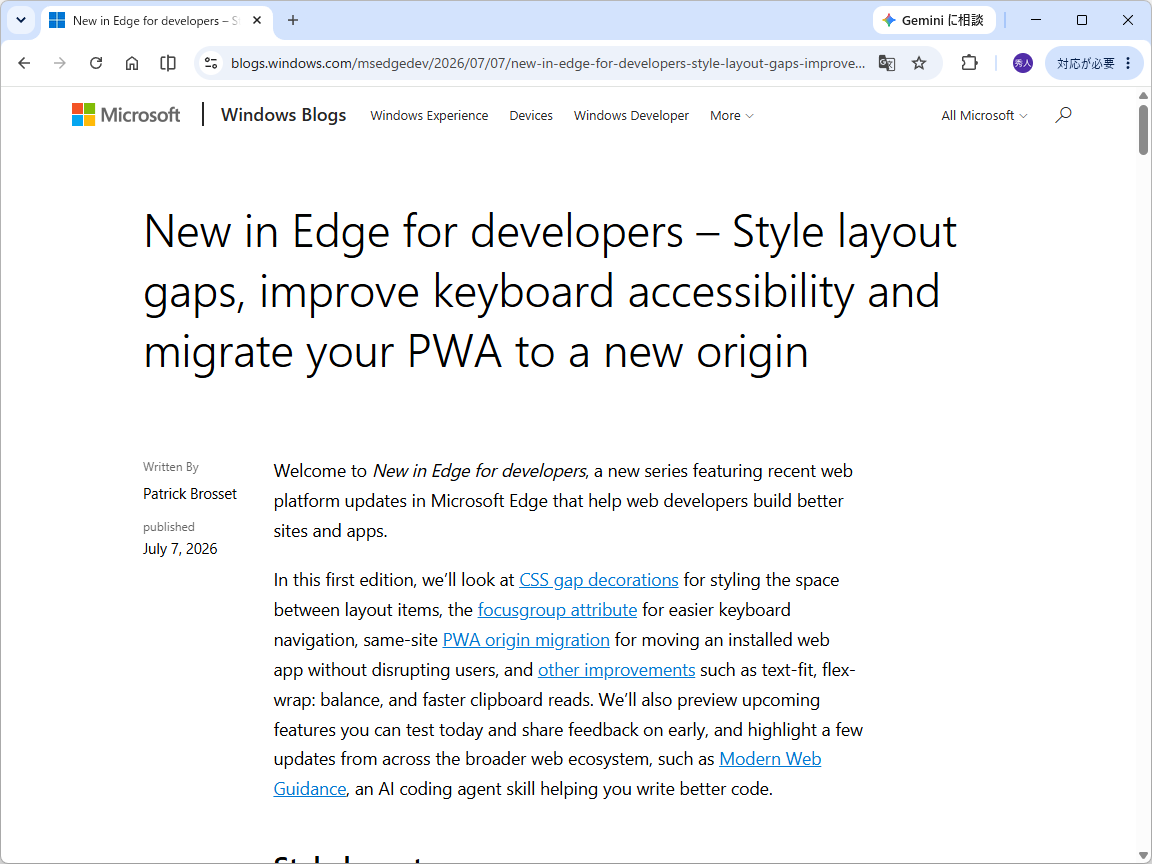The width and height of the screenshot is (1152, 864).
Task: Open the Gemini に相談 button
Action: (x=934, y=21)
